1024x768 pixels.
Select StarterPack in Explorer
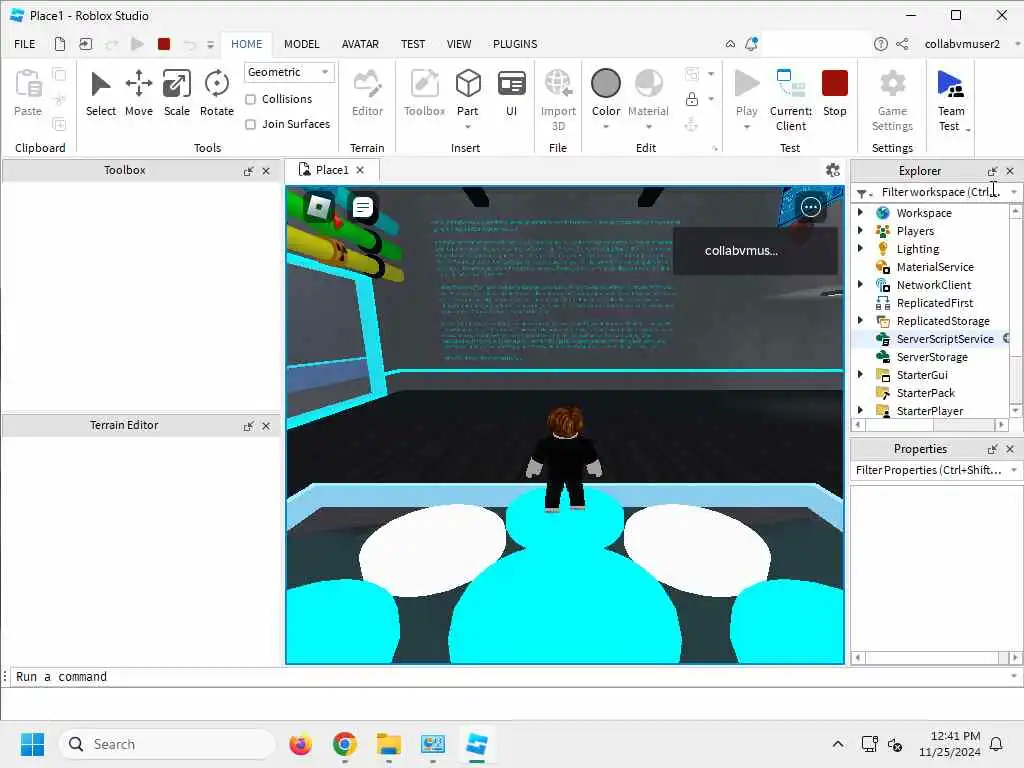point(925,392)
